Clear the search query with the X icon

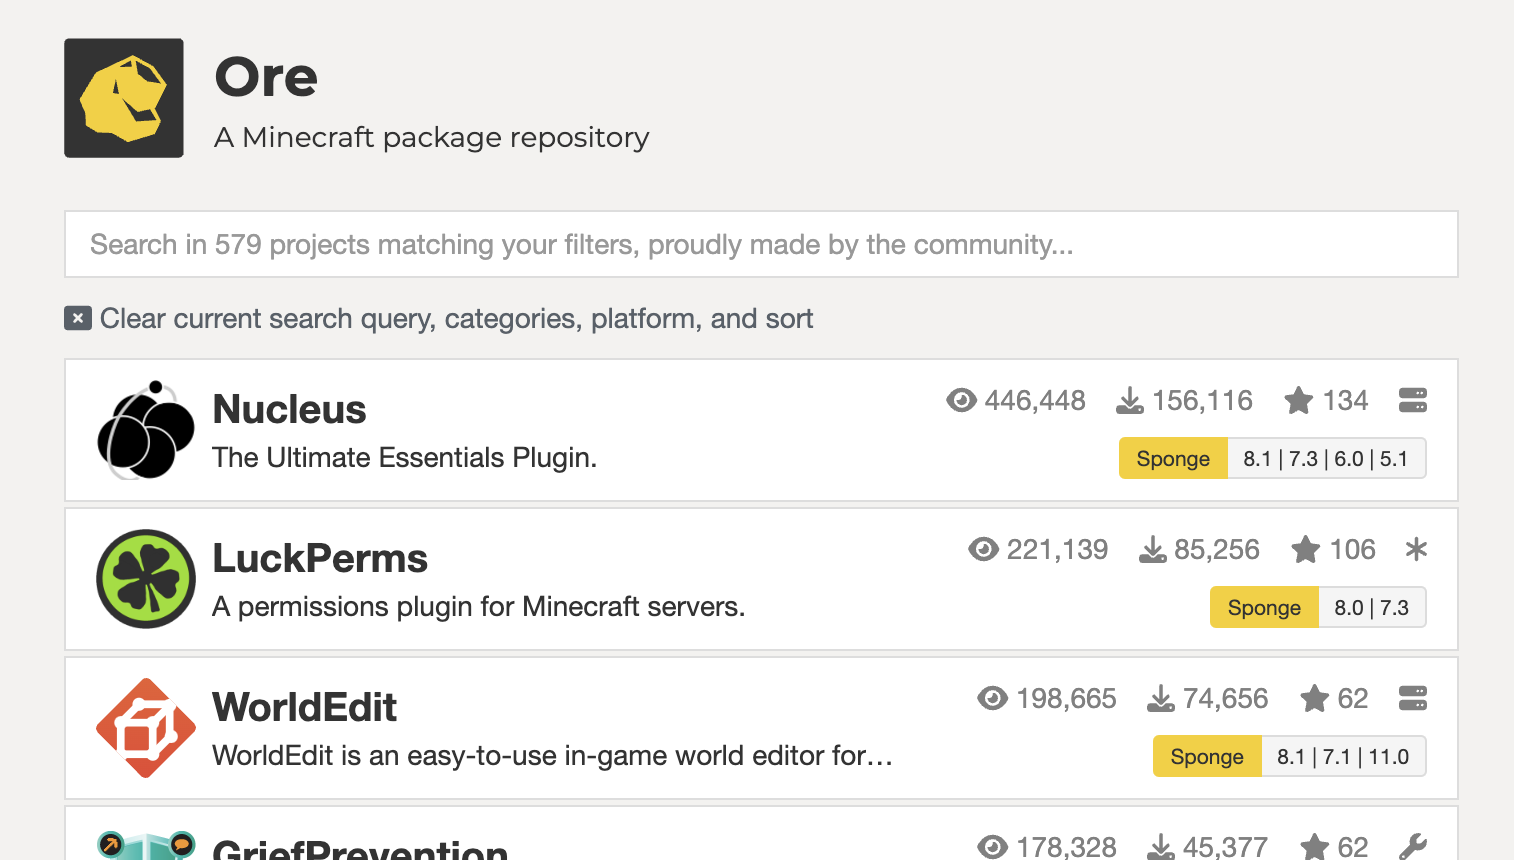coord(78,318)
